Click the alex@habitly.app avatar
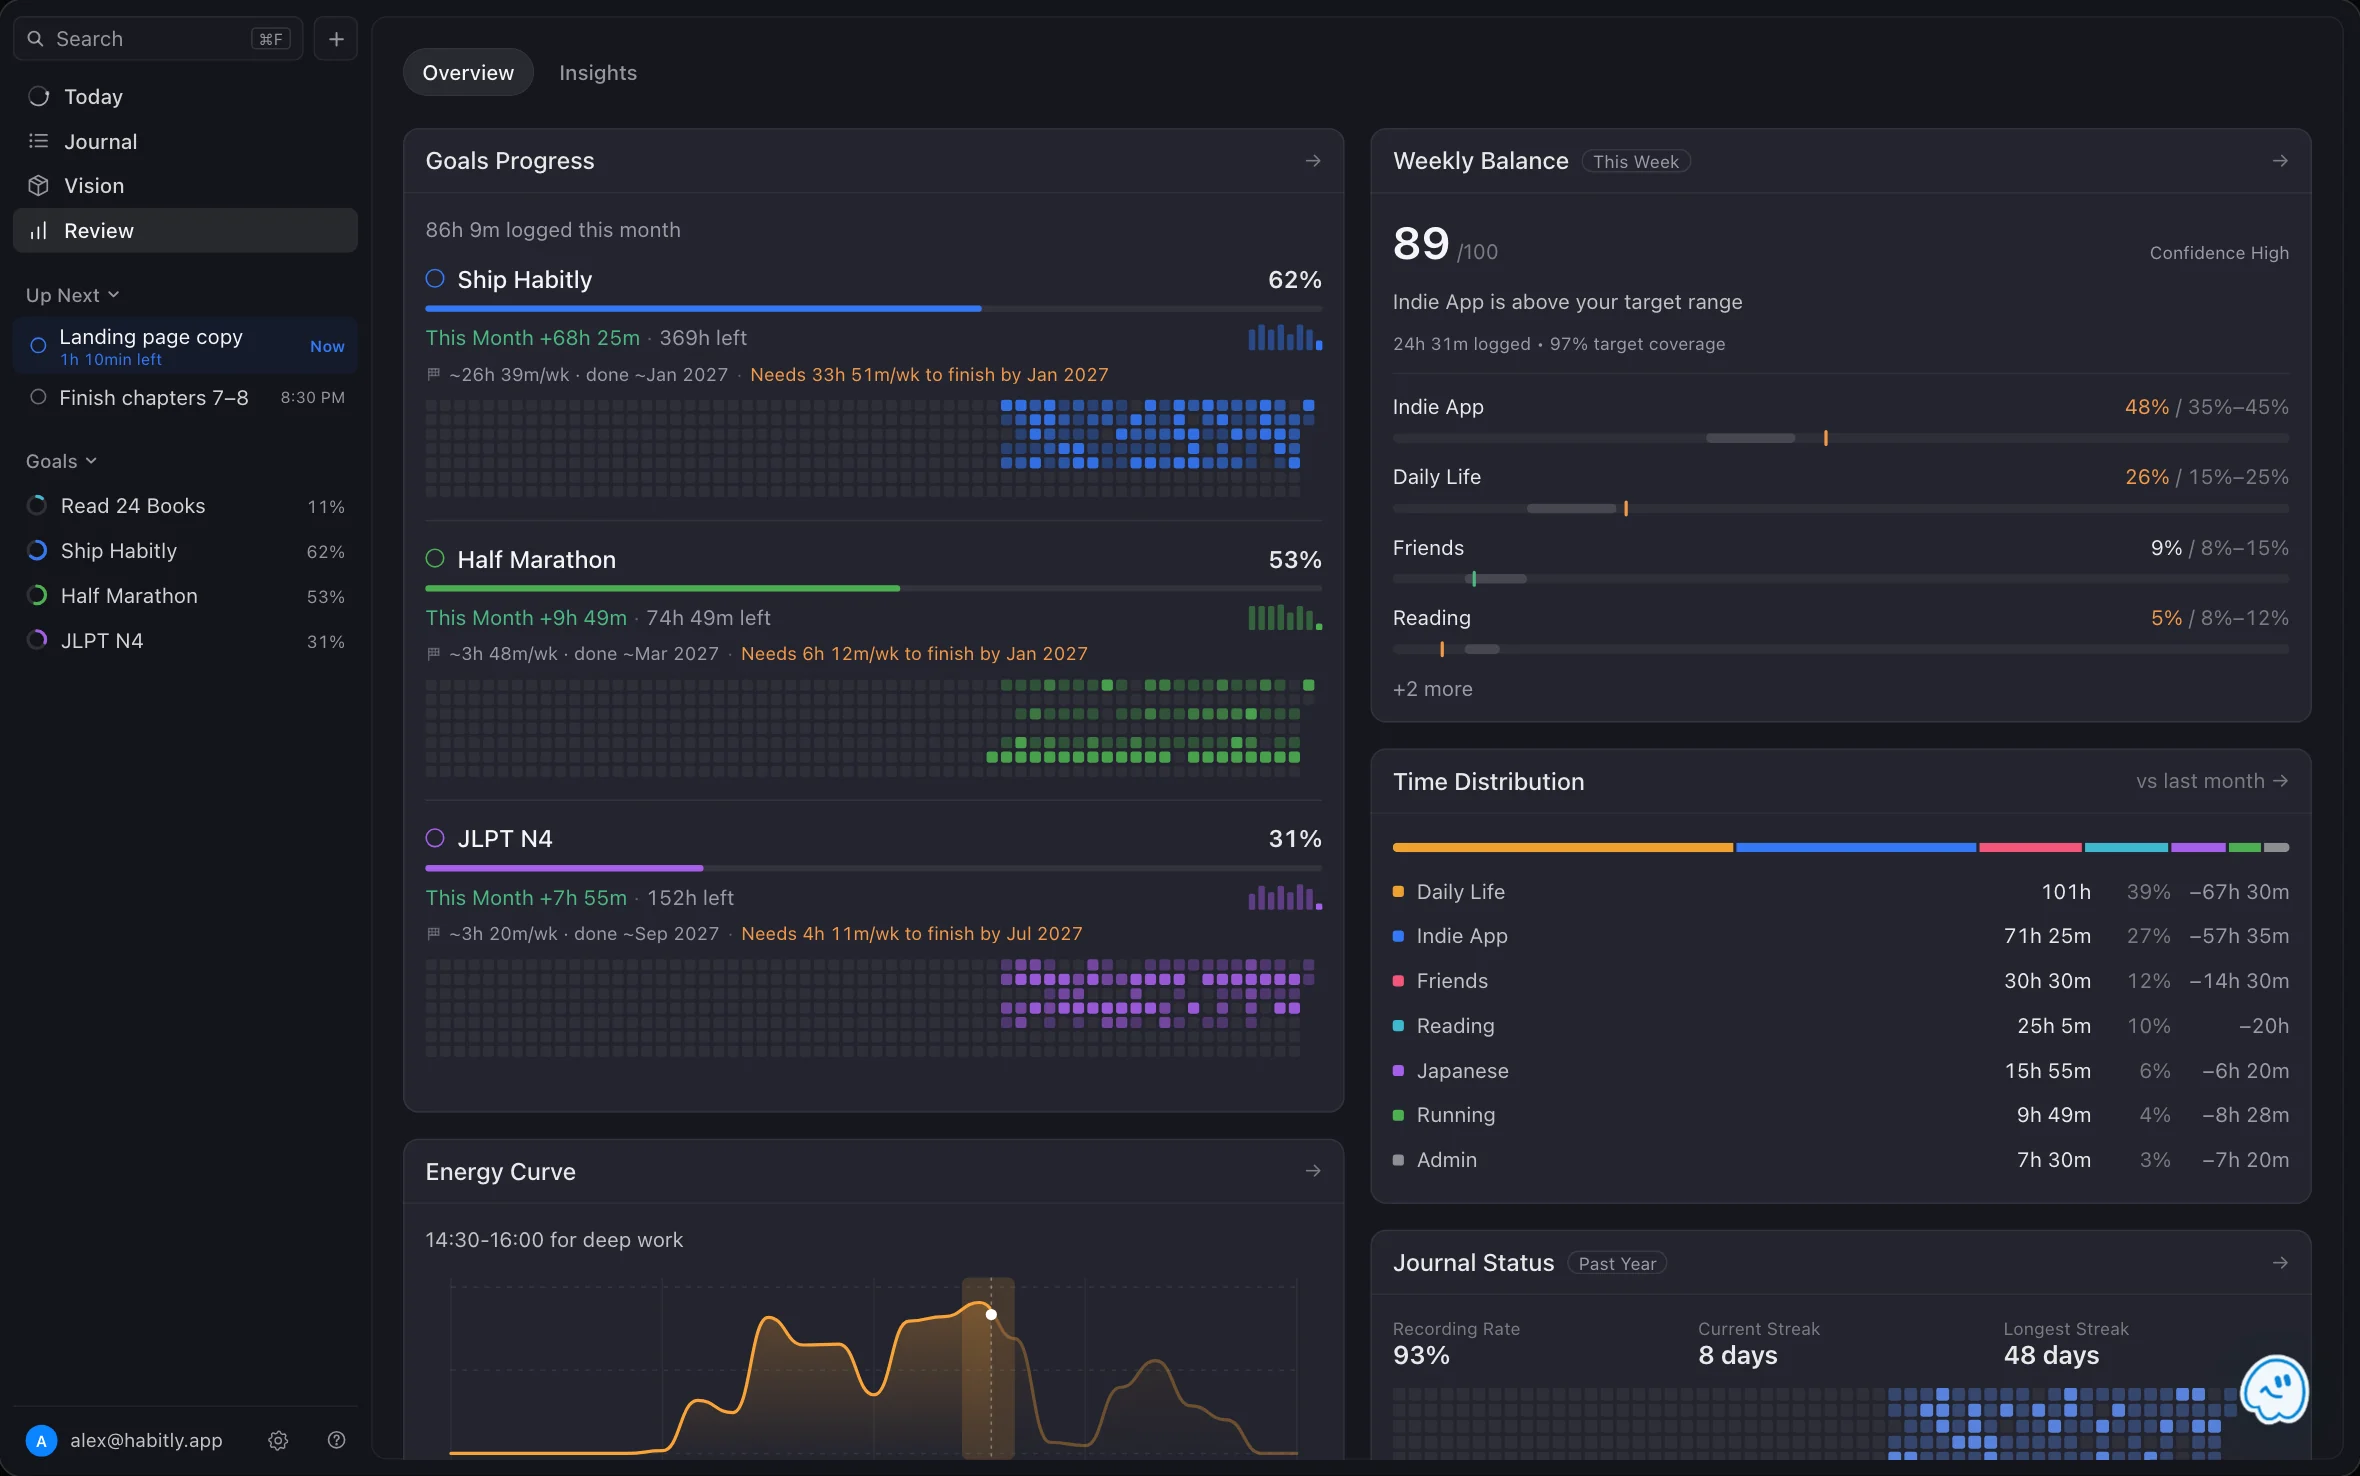The image size is (2360, 1476). [41, 1440]
